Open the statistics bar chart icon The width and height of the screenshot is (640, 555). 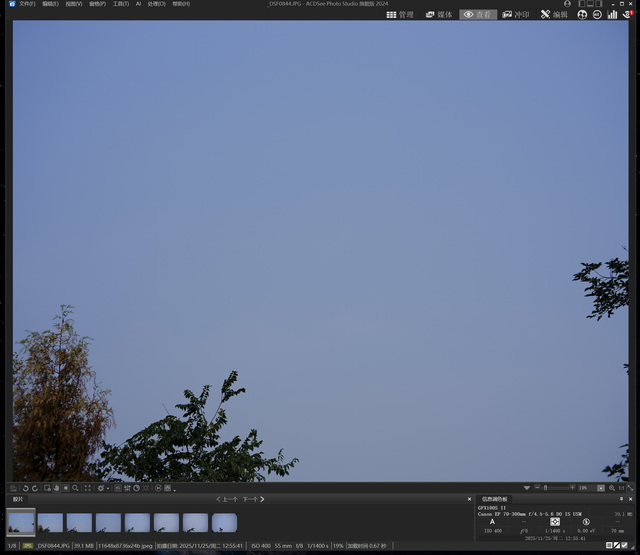[x=612, y=15]
